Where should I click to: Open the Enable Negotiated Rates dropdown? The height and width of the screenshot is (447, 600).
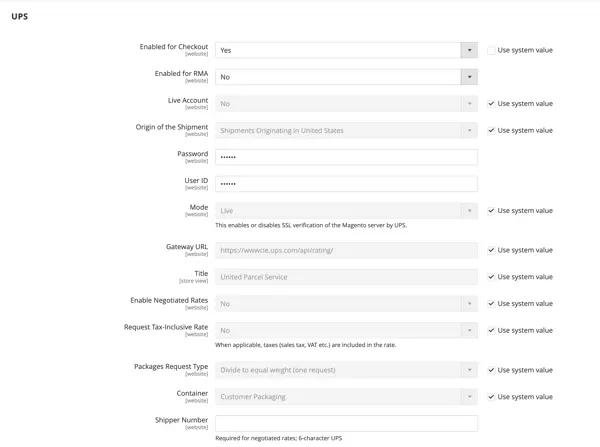click(x=346, y=304)
